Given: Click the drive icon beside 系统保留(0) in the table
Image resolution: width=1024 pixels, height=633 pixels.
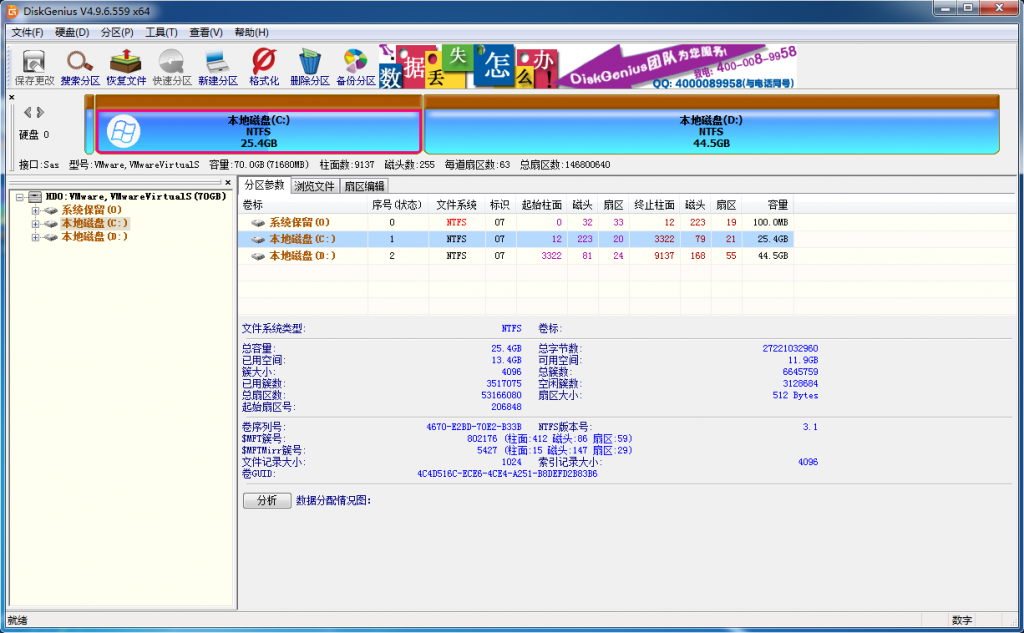Looking at the screenshot, I should coord(258,223).
